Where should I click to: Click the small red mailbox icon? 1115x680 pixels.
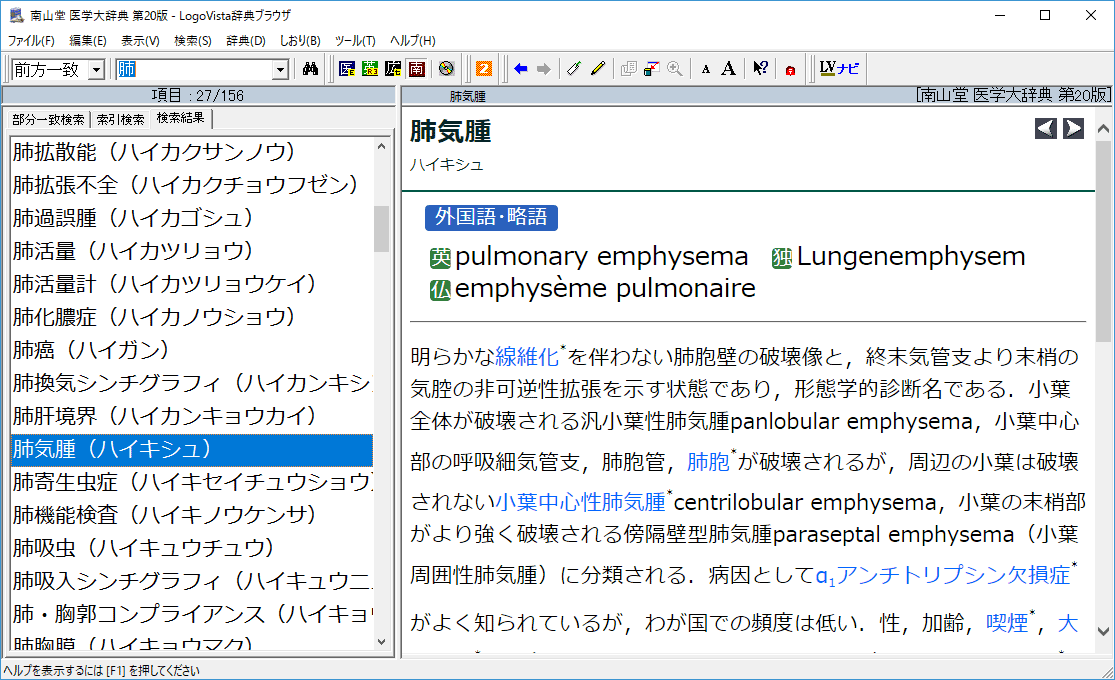coord(790,70)
